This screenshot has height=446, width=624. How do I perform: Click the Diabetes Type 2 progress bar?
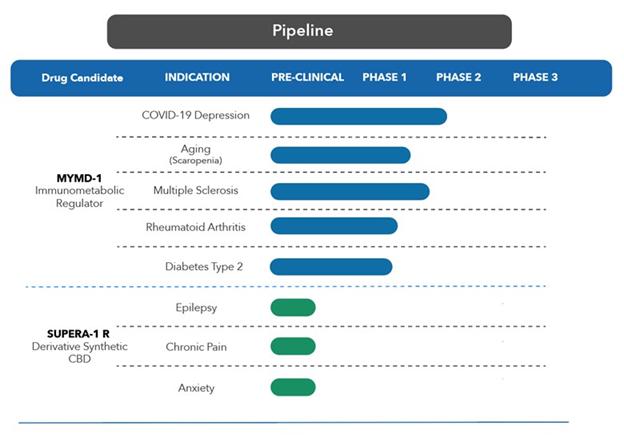coord(330,266)
